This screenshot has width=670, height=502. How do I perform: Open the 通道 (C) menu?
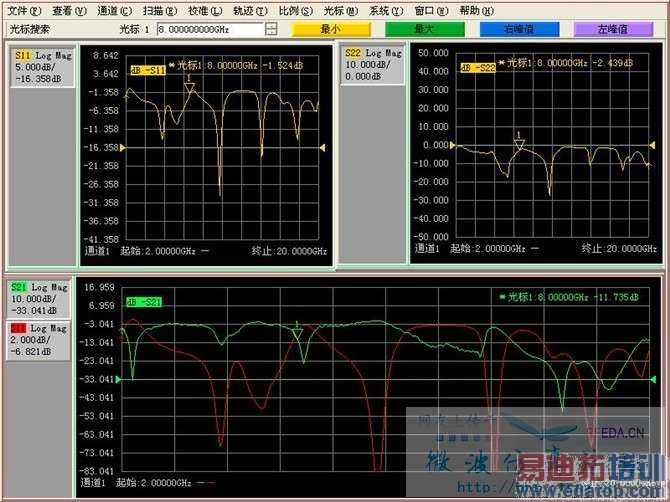pos(115,10)
